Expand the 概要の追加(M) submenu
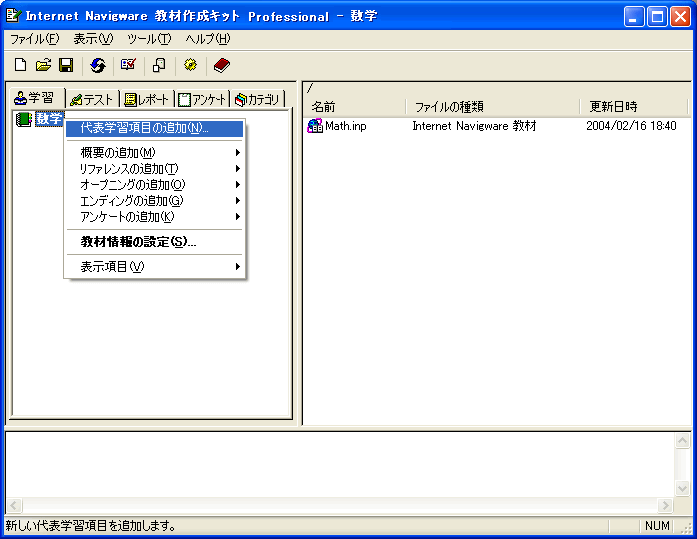The width and height of the screenshot is (697, 539). [x=154, y=152]
